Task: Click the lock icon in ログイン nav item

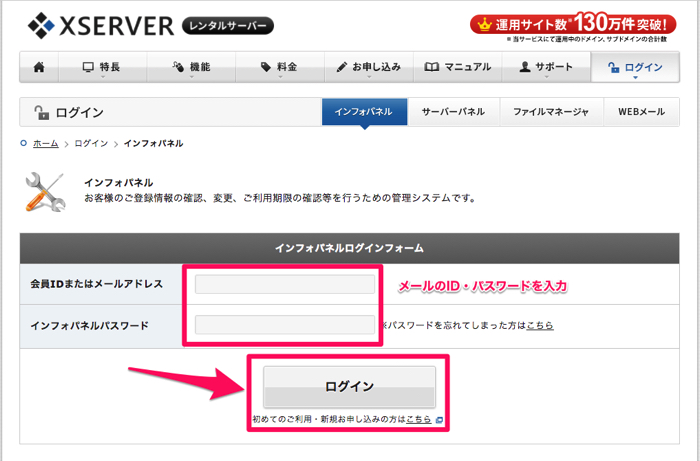Action: (x=614, y=67)
